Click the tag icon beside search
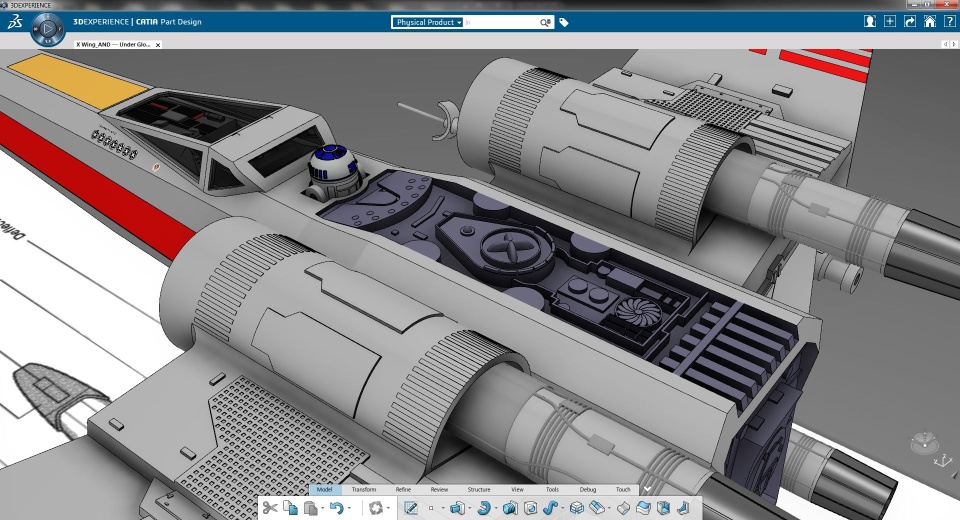 click(564, 22)
